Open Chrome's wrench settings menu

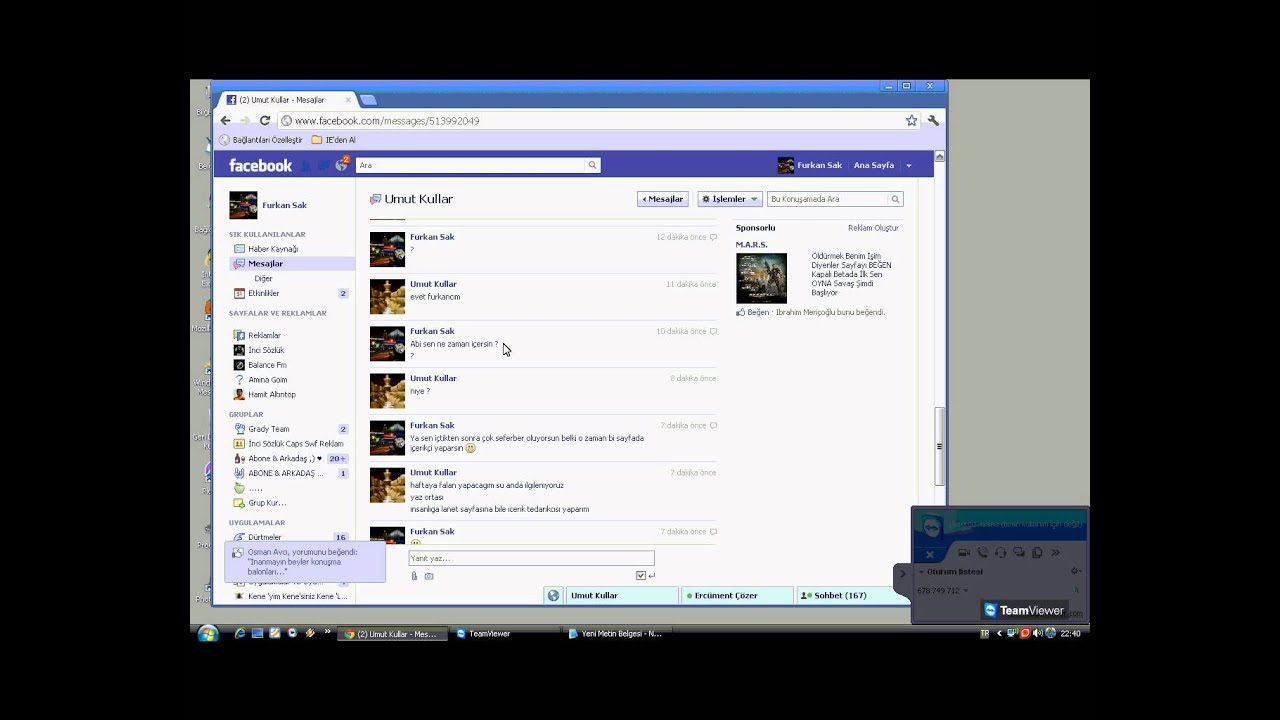coord(933,120)
